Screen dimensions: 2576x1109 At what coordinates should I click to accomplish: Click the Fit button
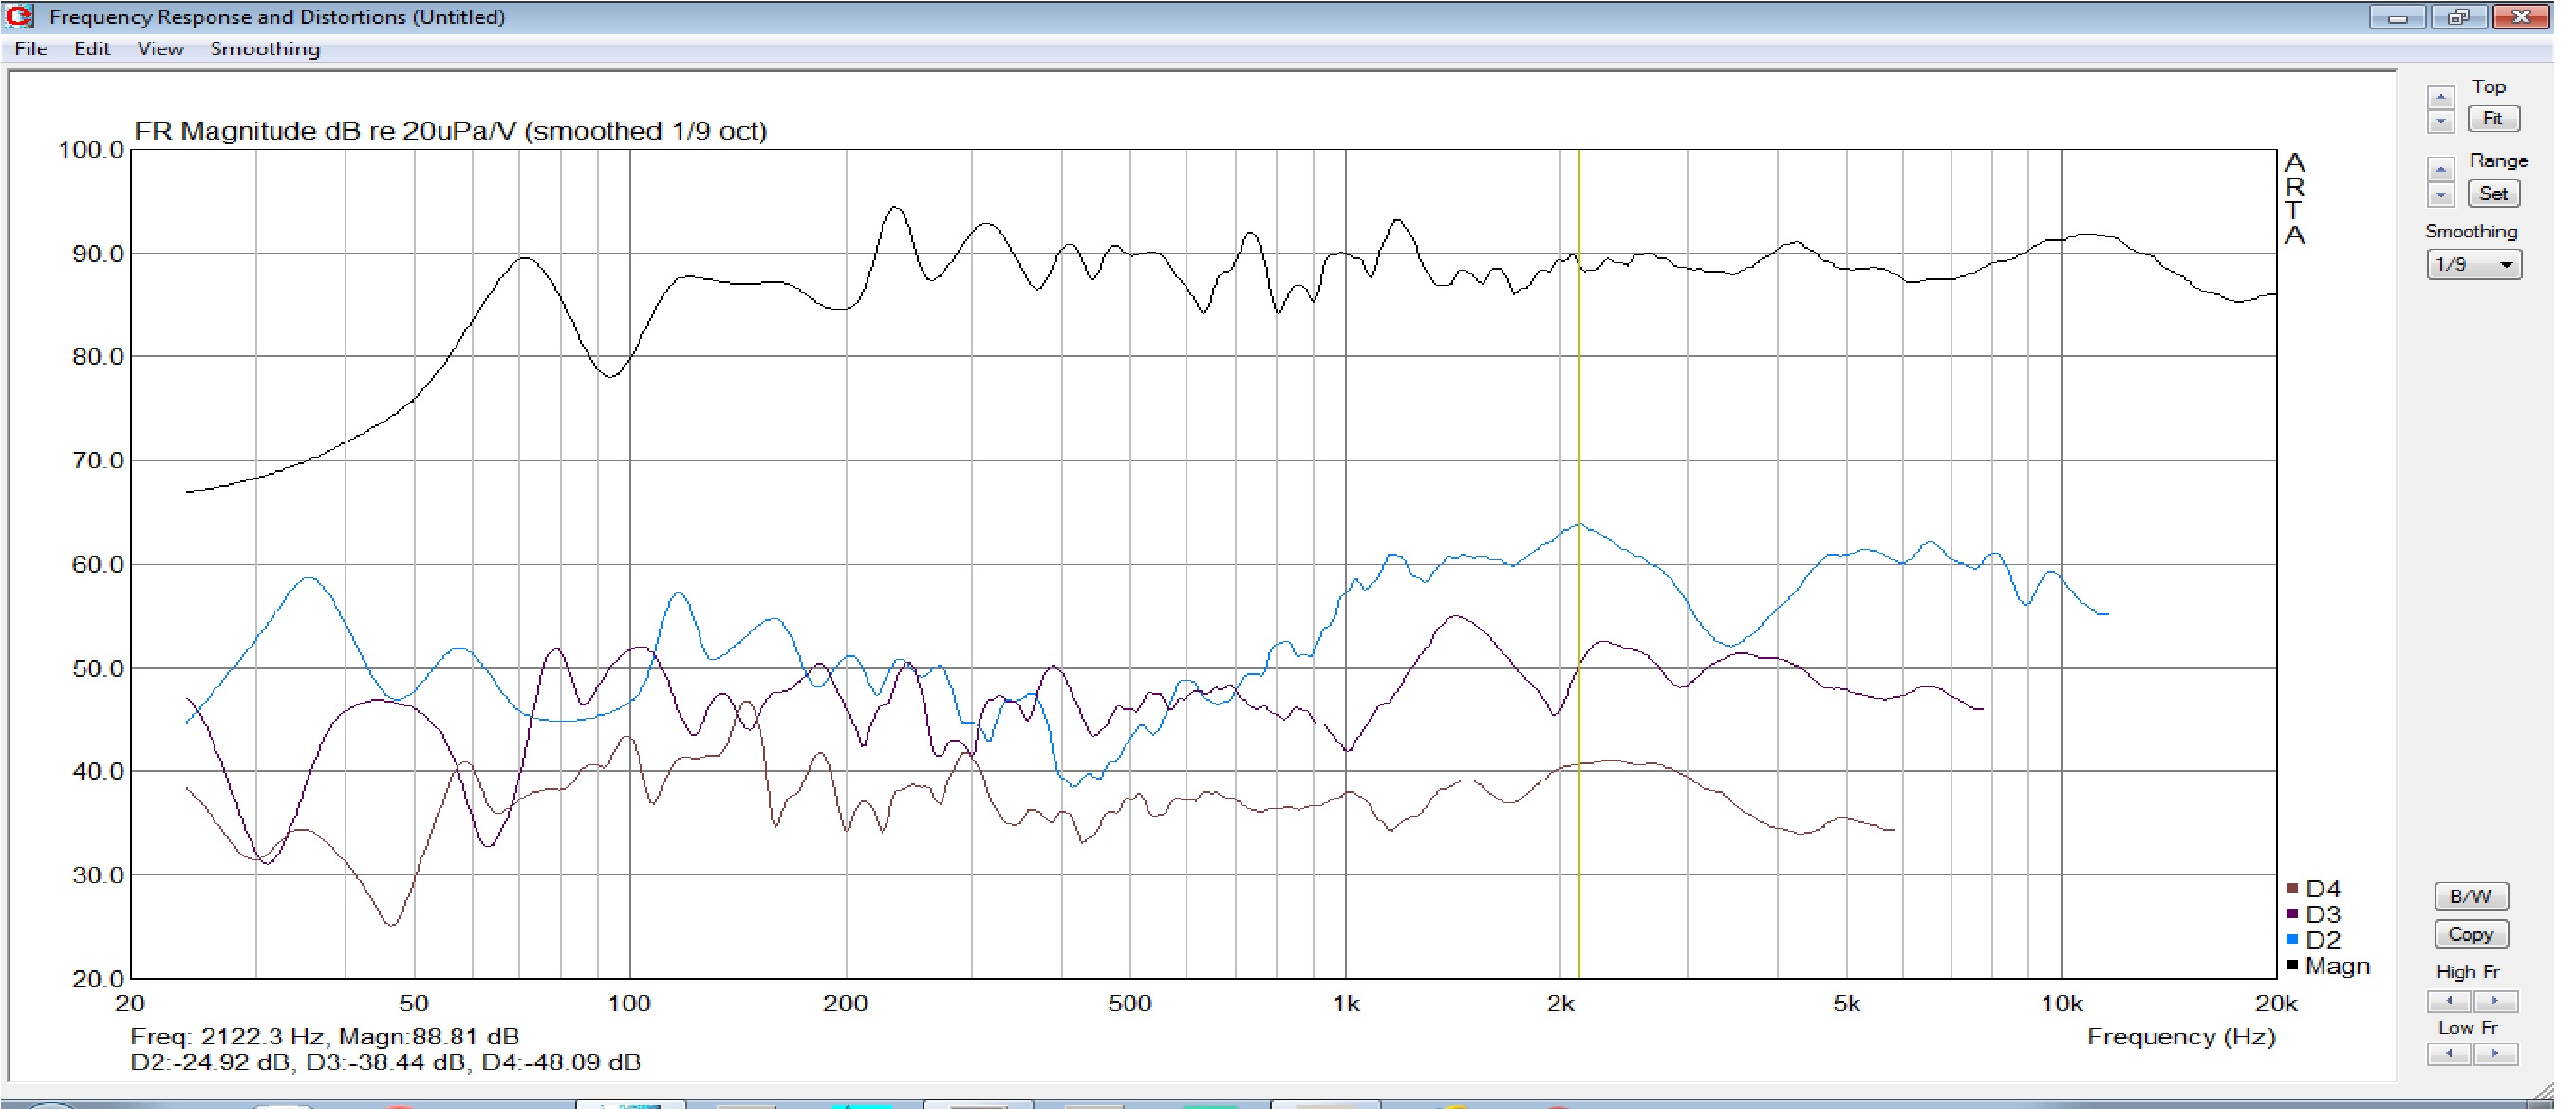coord(2493,119)
